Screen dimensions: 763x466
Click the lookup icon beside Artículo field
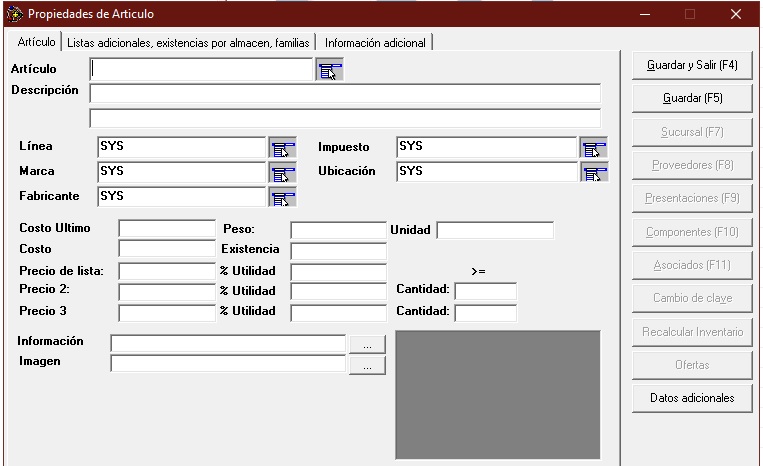[x=329, y=69]
